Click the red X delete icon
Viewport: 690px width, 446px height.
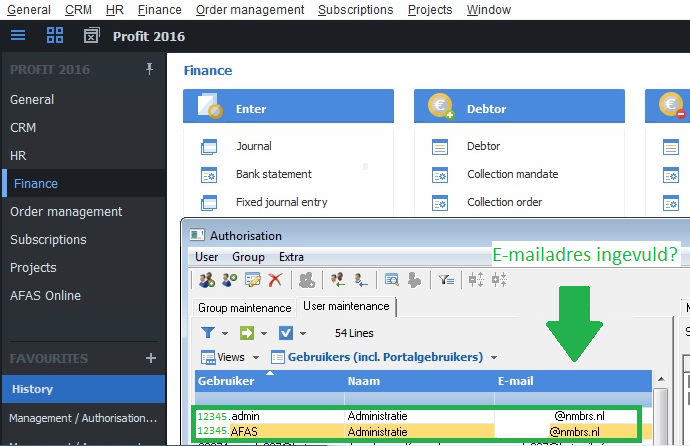coord(275,280)
